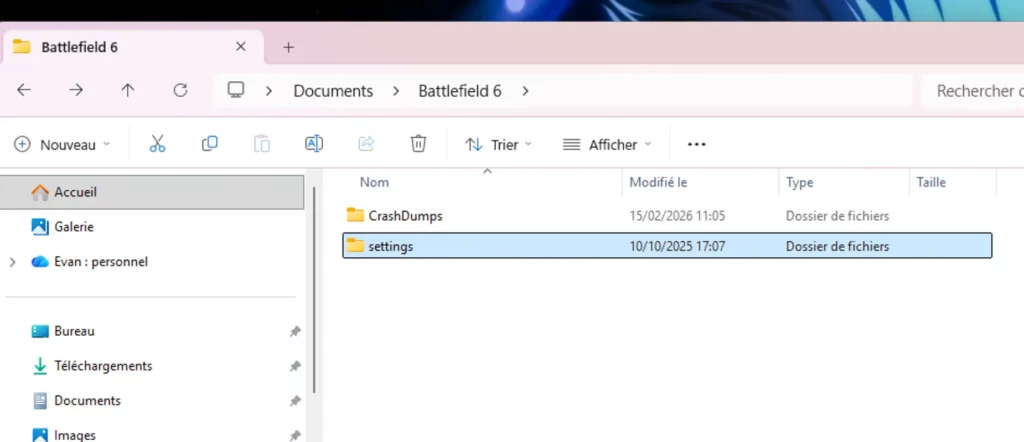
Task: Select the Accueil sidebar item
Action: 76,192
